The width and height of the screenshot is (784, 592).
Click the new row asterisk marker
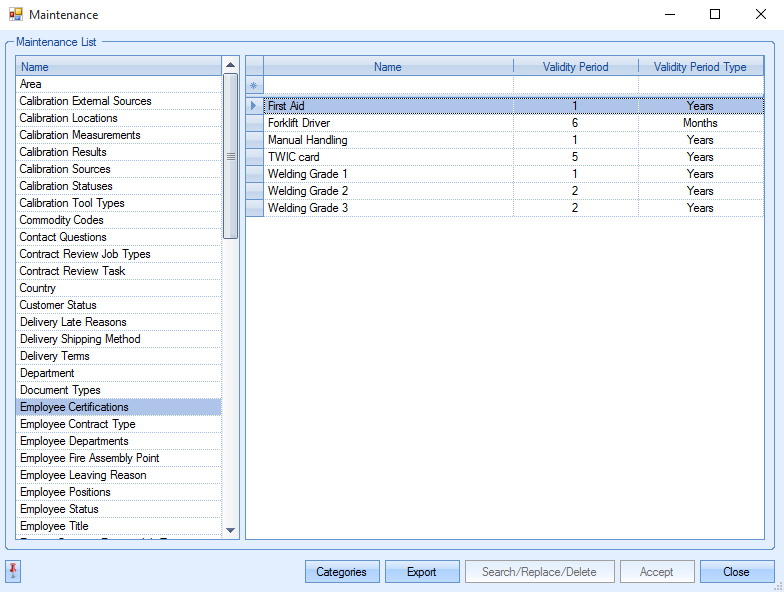[x=254, y=85]
